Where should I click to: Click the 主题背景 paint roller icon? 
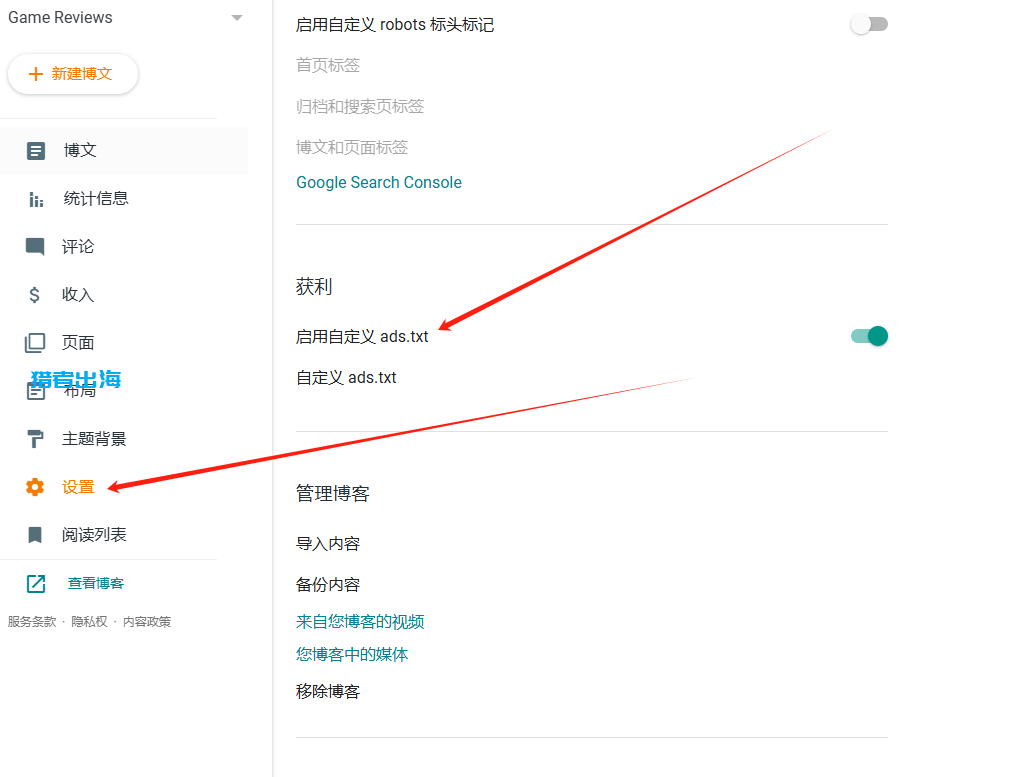[x=35, y=439]
